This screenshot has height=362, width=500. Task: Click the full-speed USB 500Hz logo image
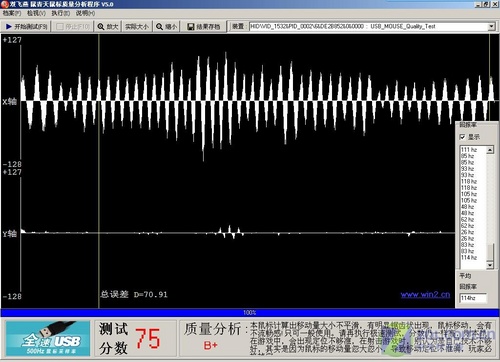(48, 338)
